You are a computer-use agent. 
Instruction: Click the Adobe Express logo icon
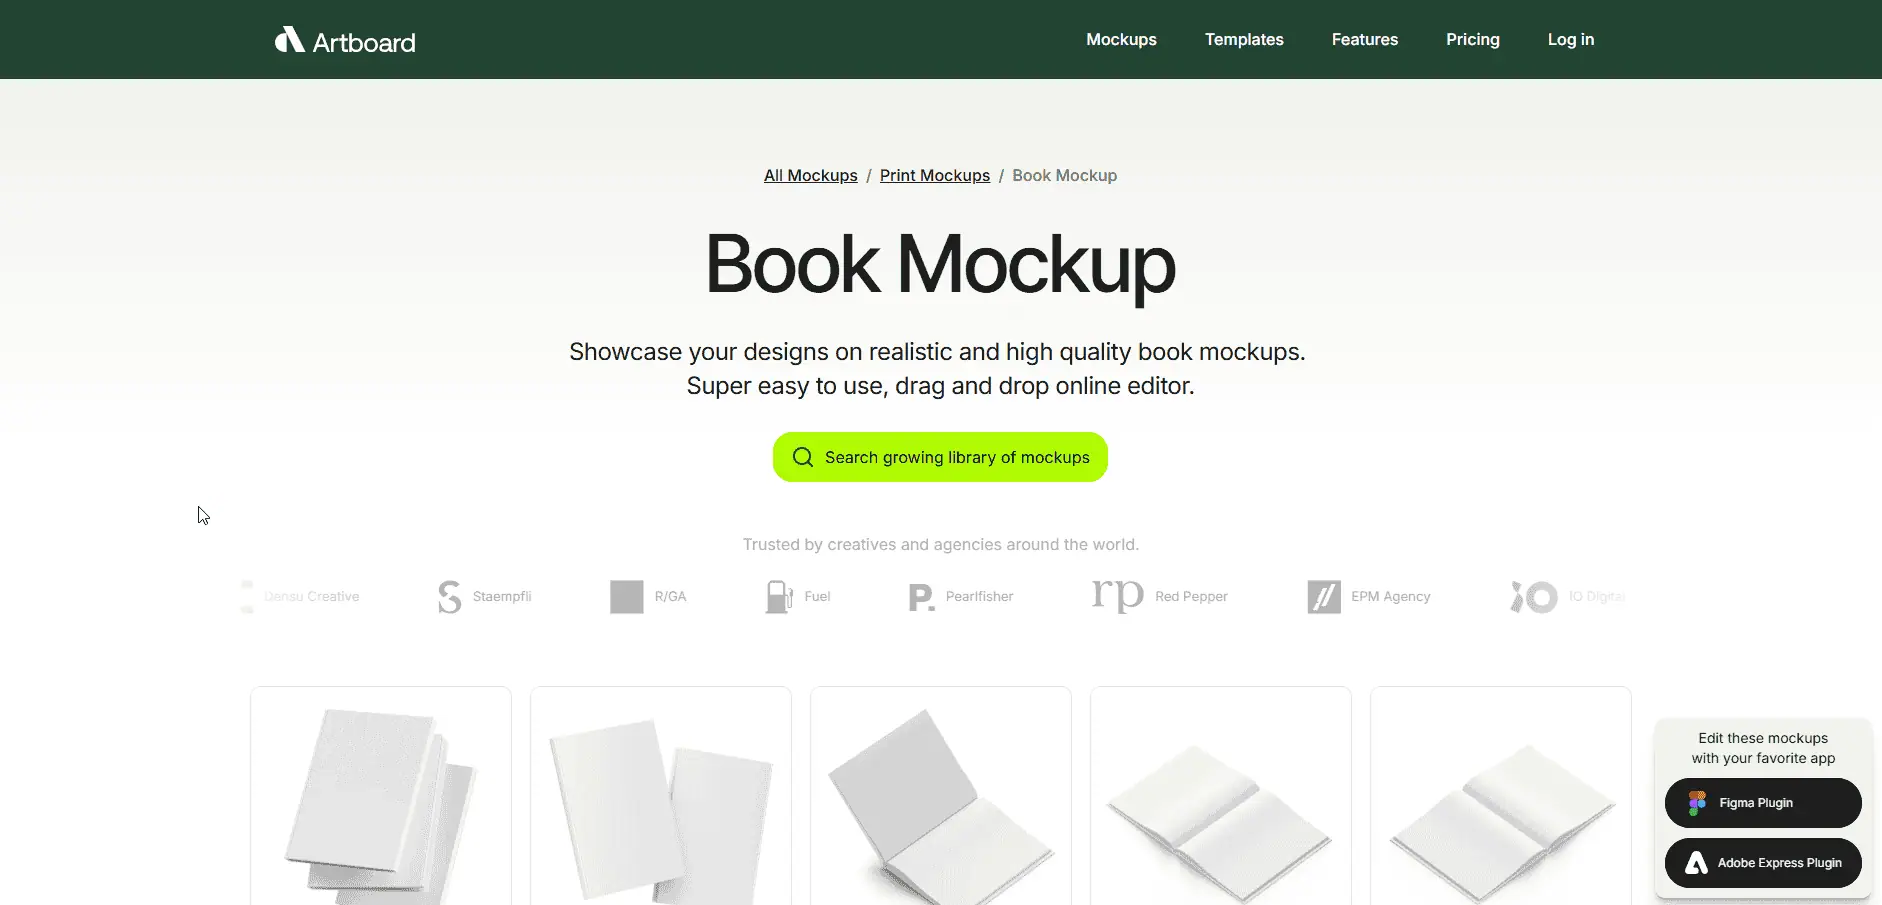click(x=1696, y=863)
